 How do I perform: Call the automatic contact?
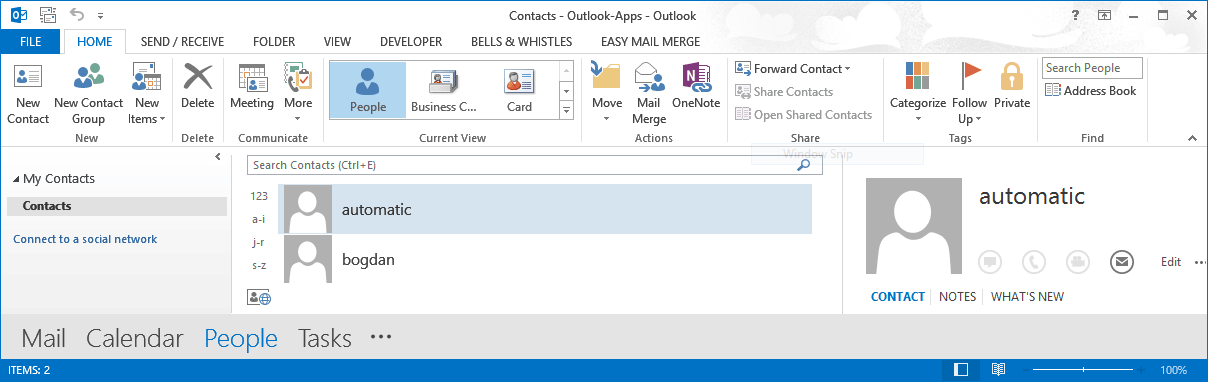[1034, 262]
